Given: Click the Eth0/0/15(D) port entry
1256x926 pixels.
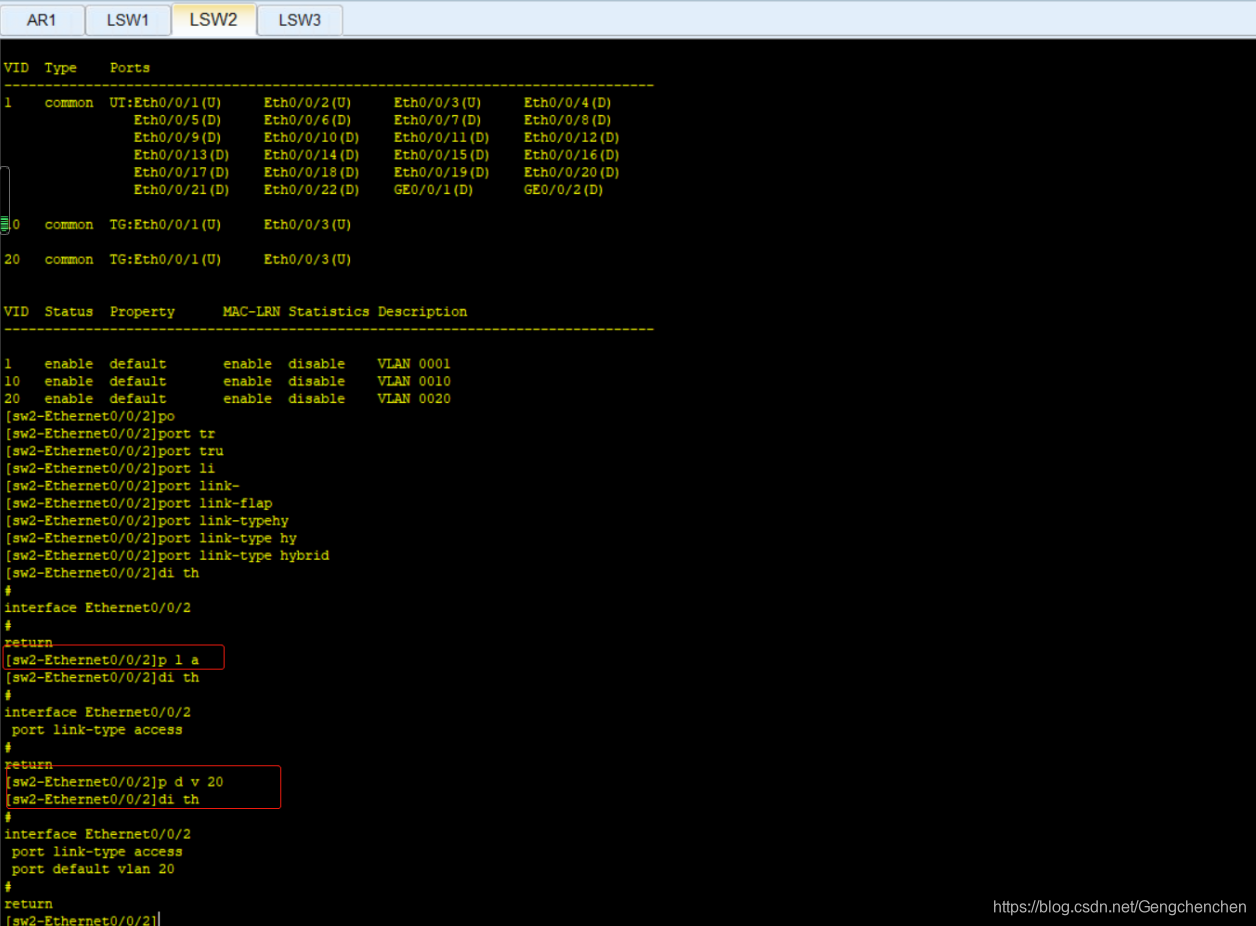Looking at the screenshot, I should tap(442, 155).
